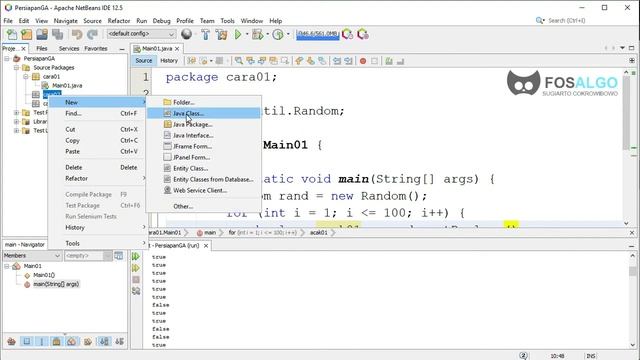Collapse the cara01 package node
This screenshot has height=360, width=640.
26,76
